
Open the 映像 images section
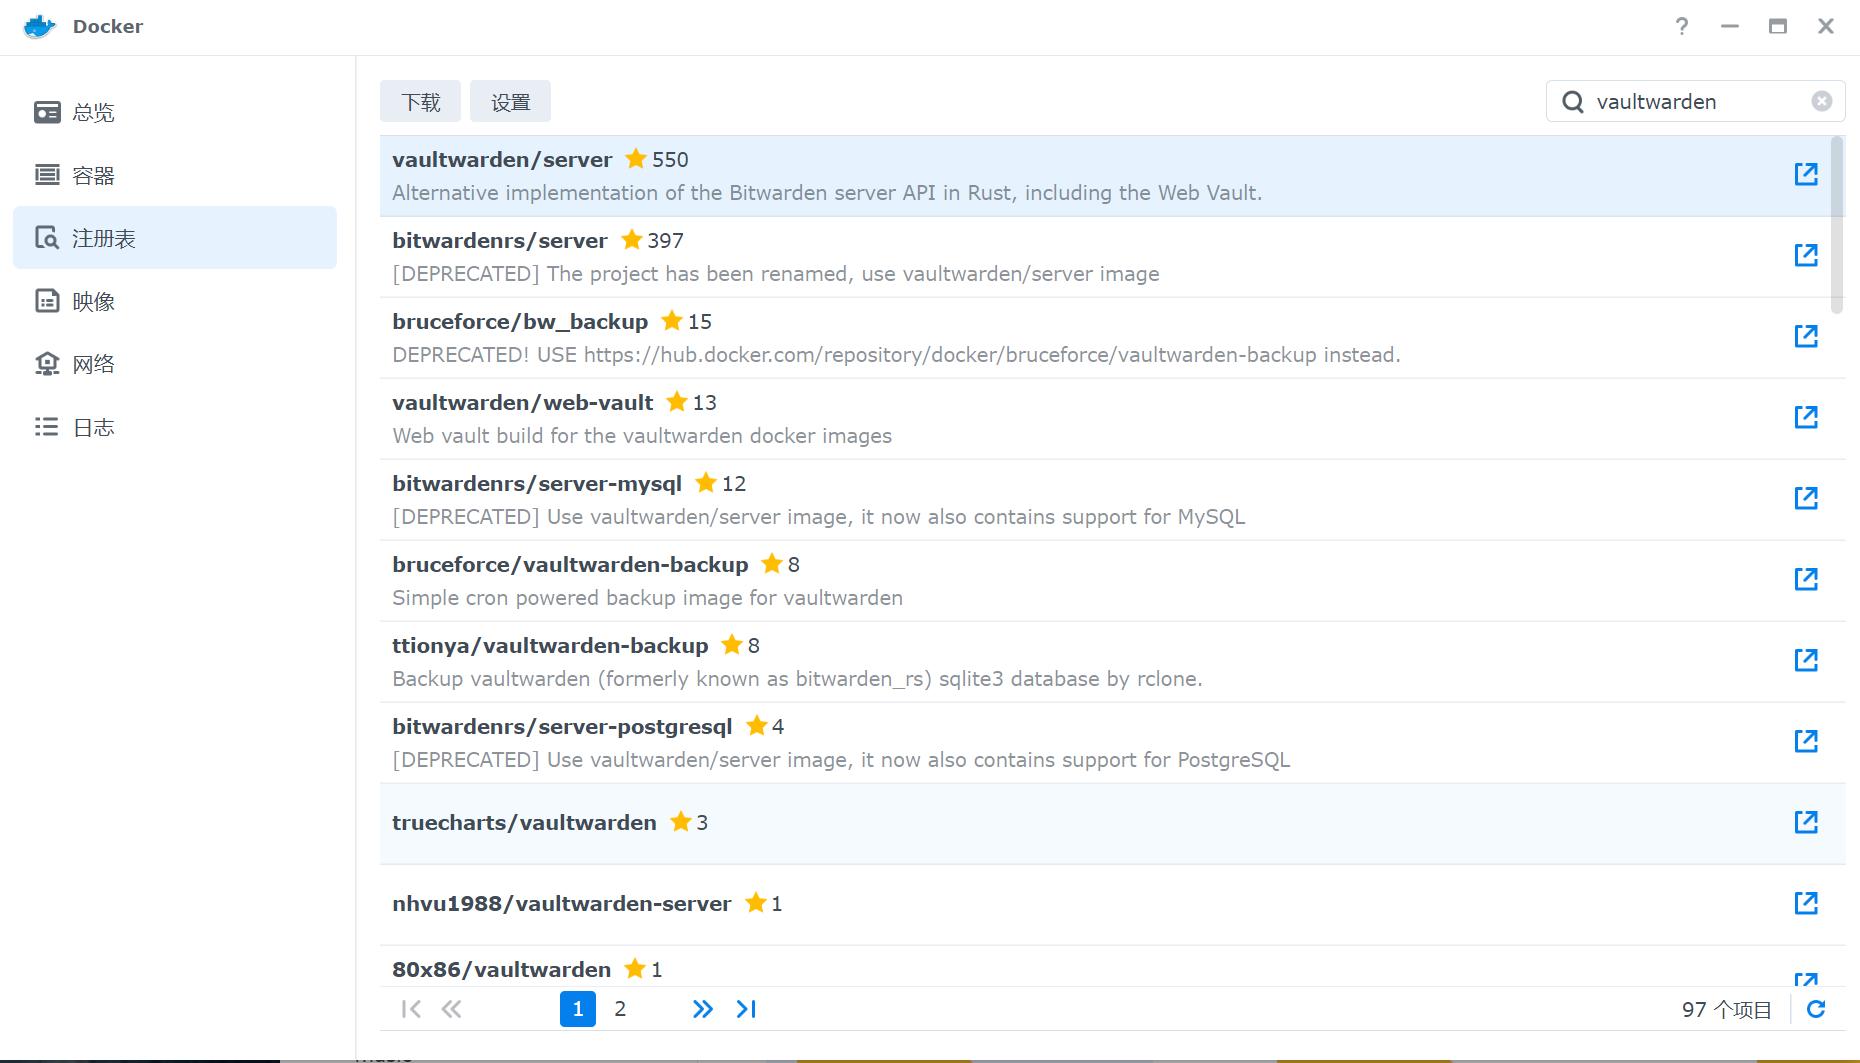tap(175, 301)
